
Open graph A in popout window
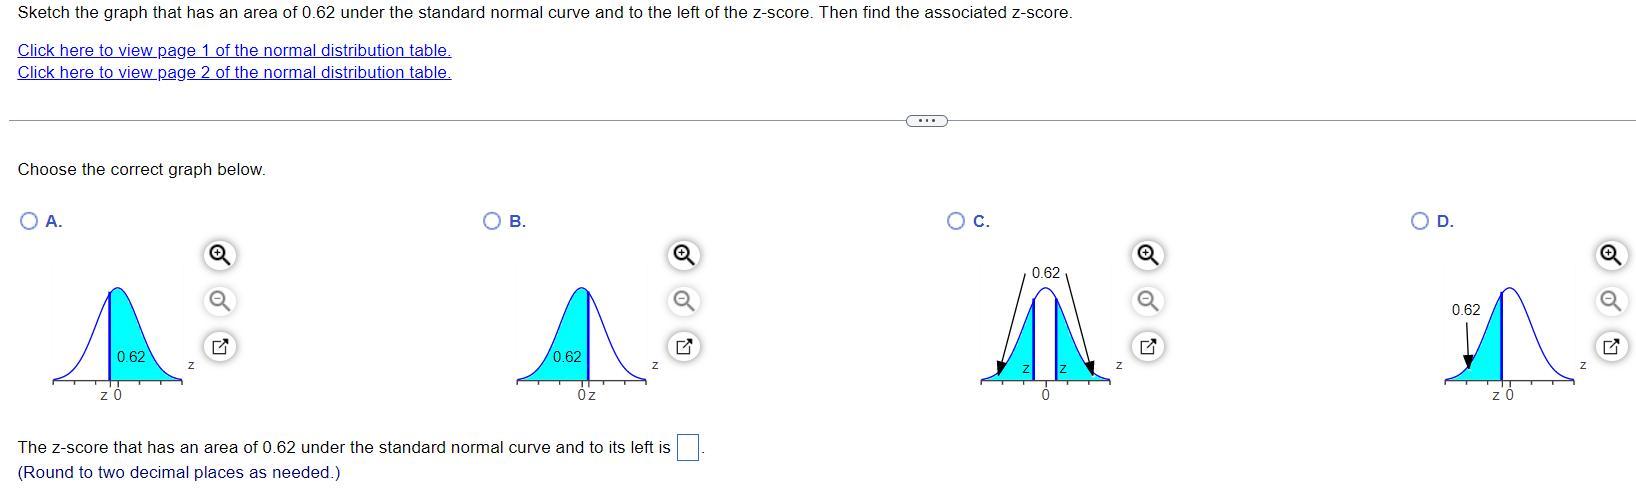[219, 347]
